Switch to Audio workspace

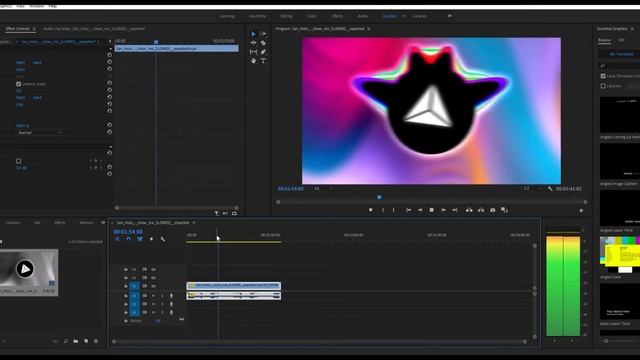(363, 16)
